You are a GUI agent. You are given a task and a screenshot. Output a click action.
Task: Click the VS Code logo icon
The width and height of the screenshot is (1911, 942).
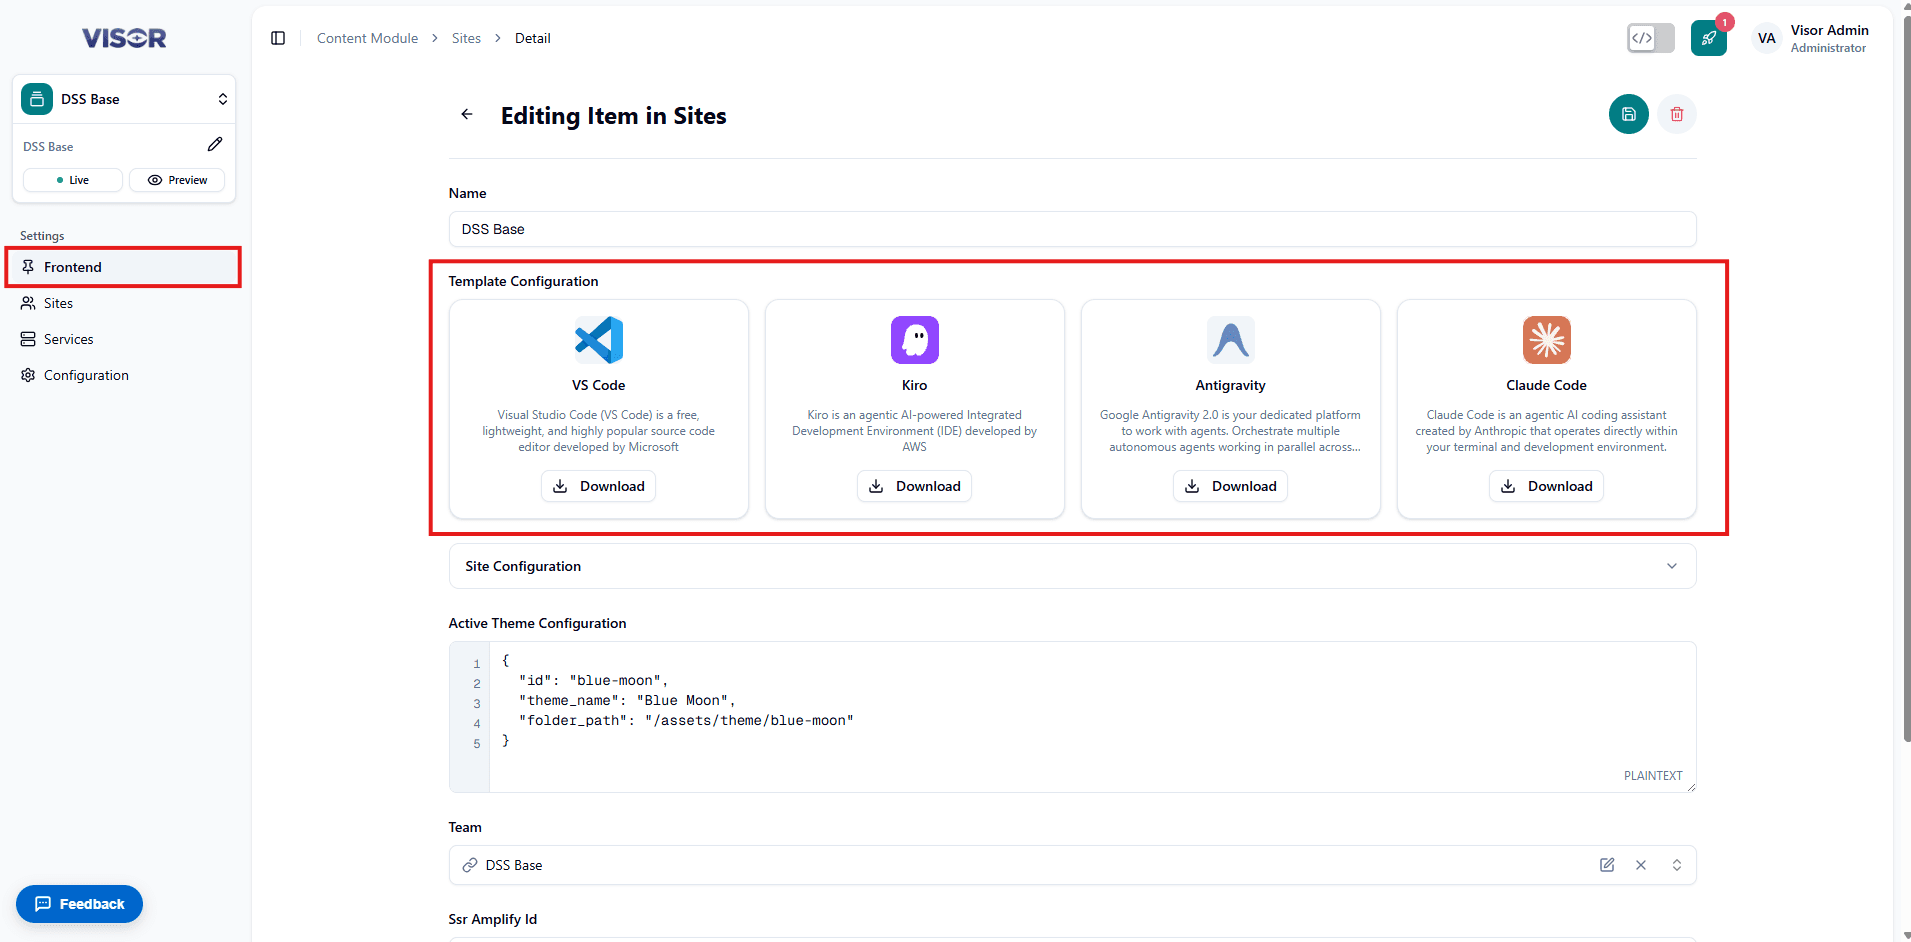coord(599,340)
